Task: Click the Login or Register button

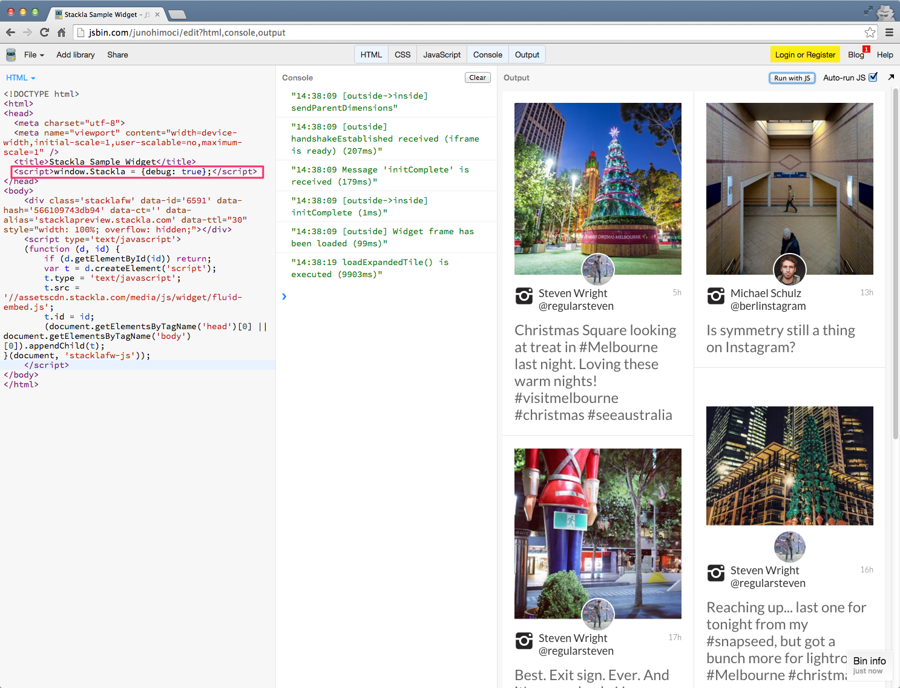Action: 804,55
